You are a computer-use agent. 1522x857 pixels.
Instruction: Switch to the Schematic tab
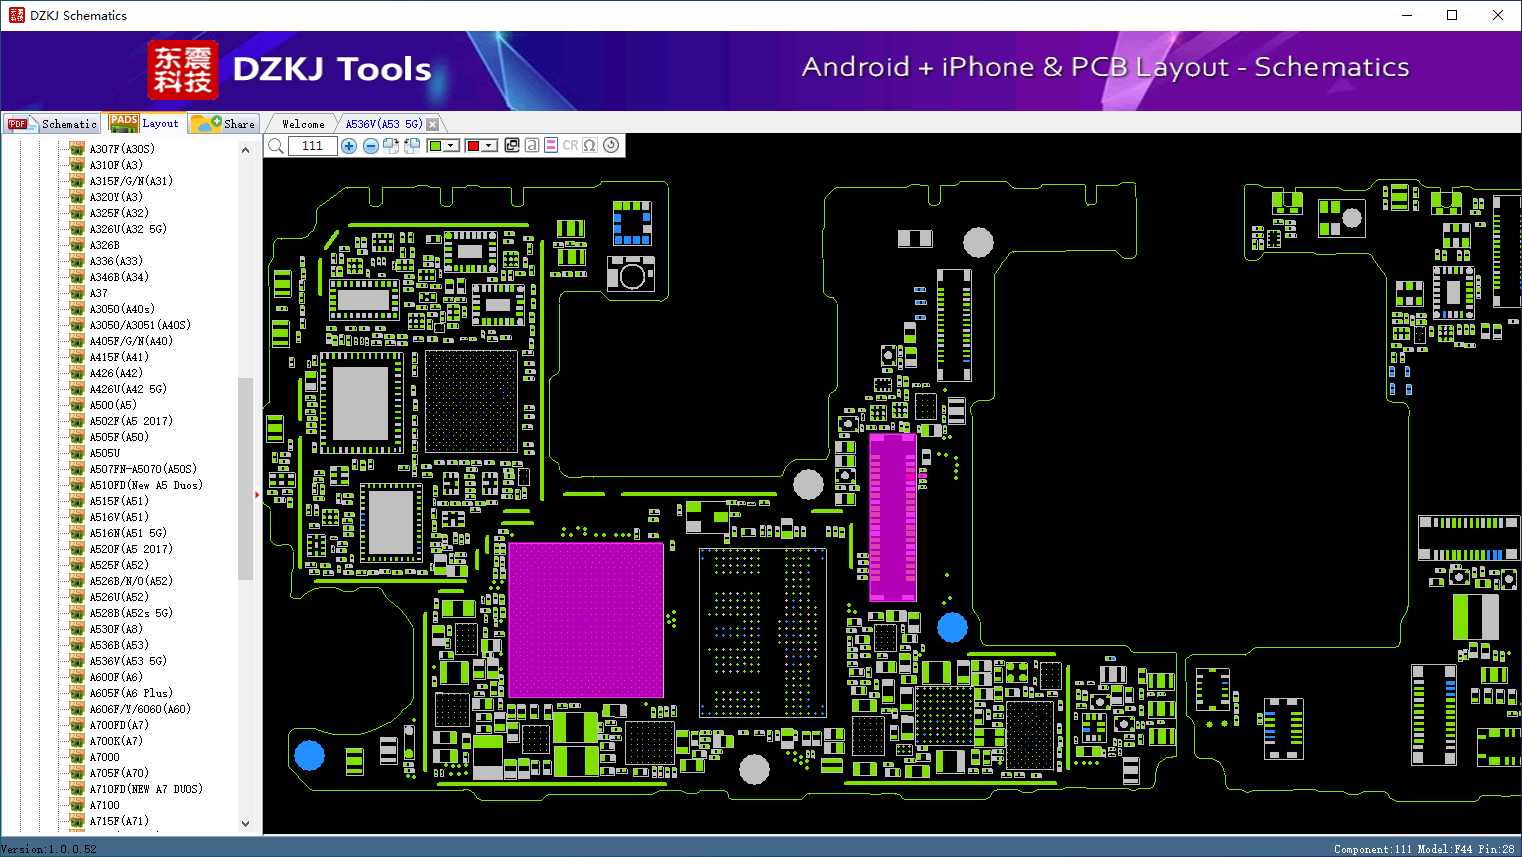tap(52, 123)
